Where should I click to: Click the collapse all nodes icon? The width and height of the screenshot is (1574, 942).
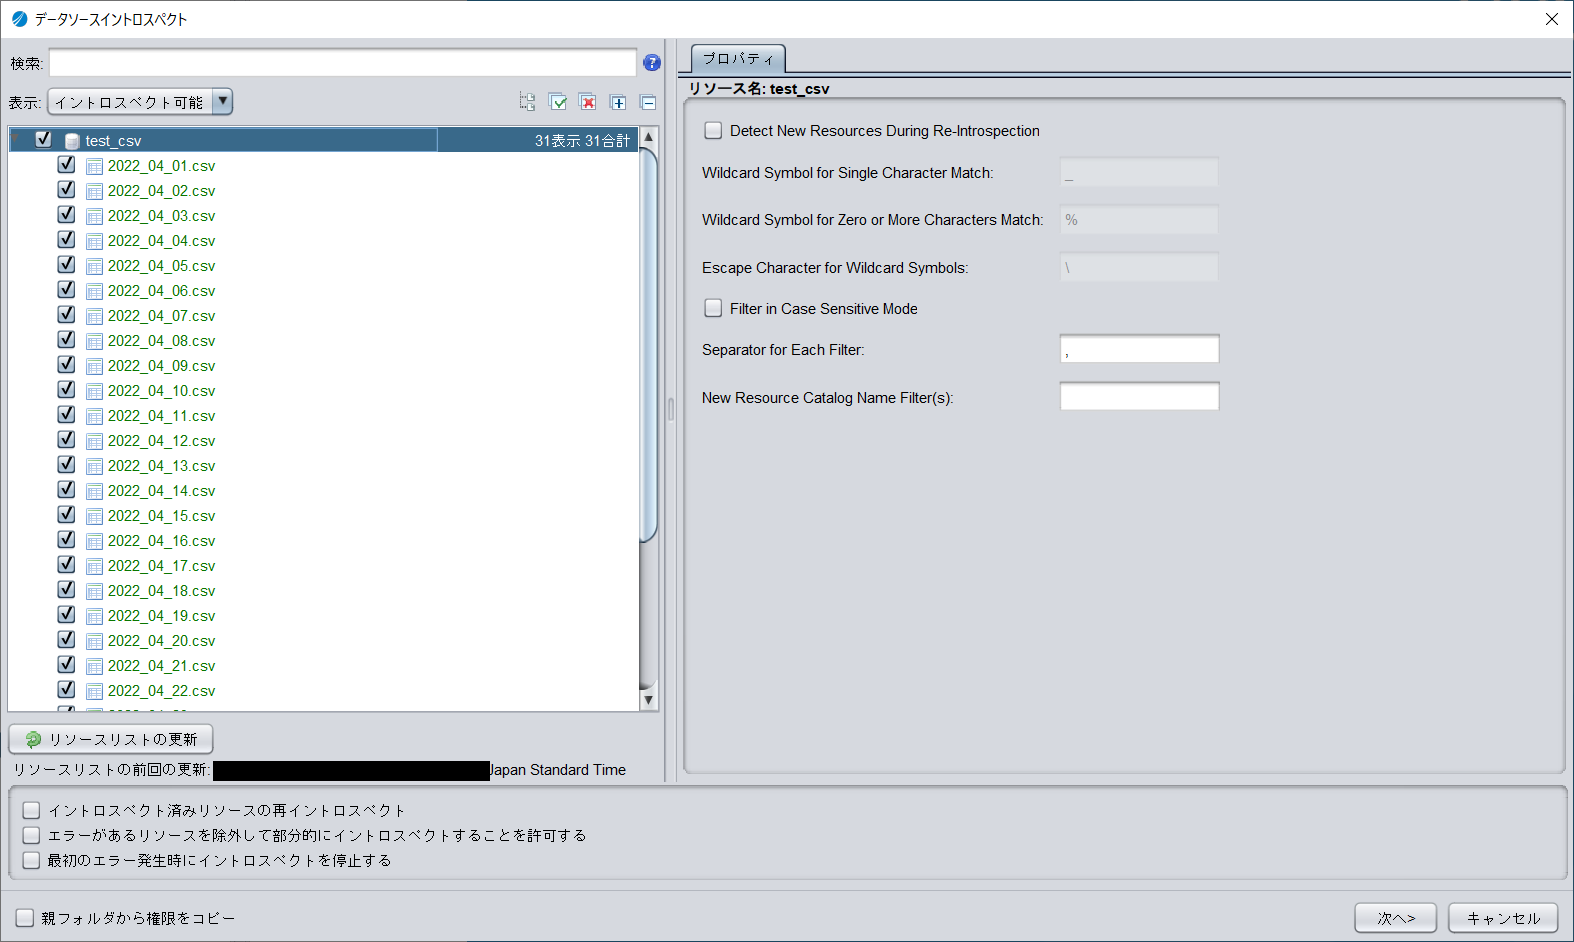[x=648, y=102]
